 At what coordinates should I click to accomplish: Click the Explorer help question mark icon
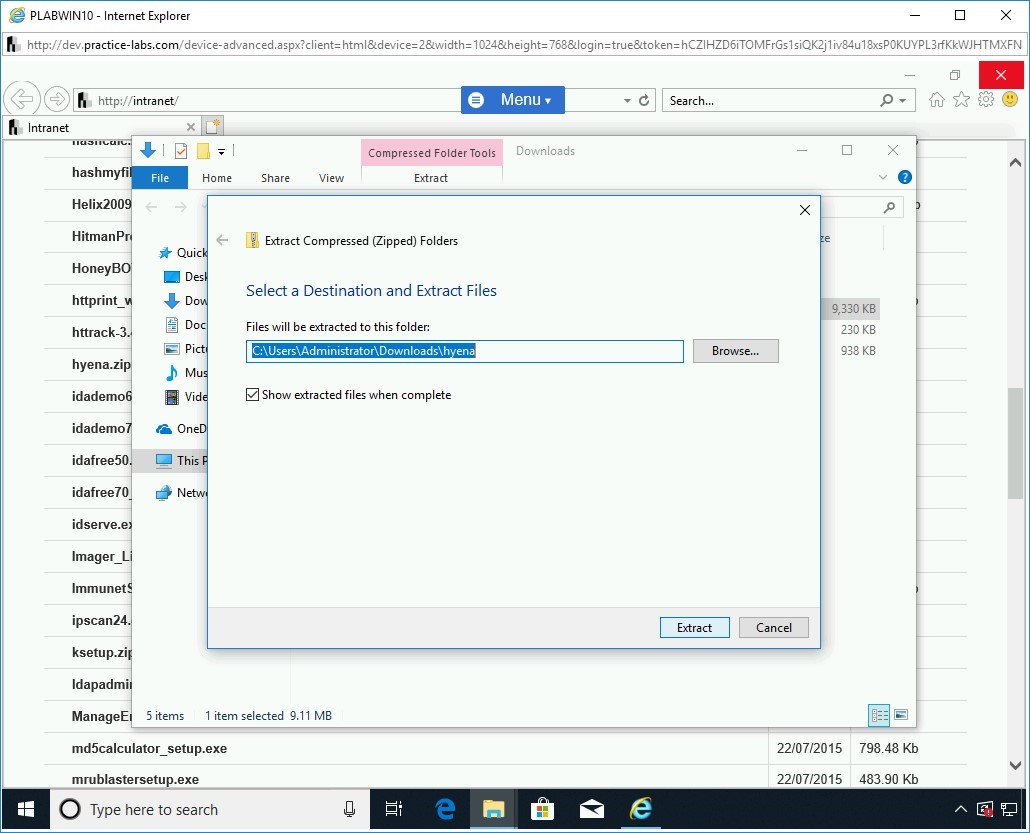click(904, 177)
